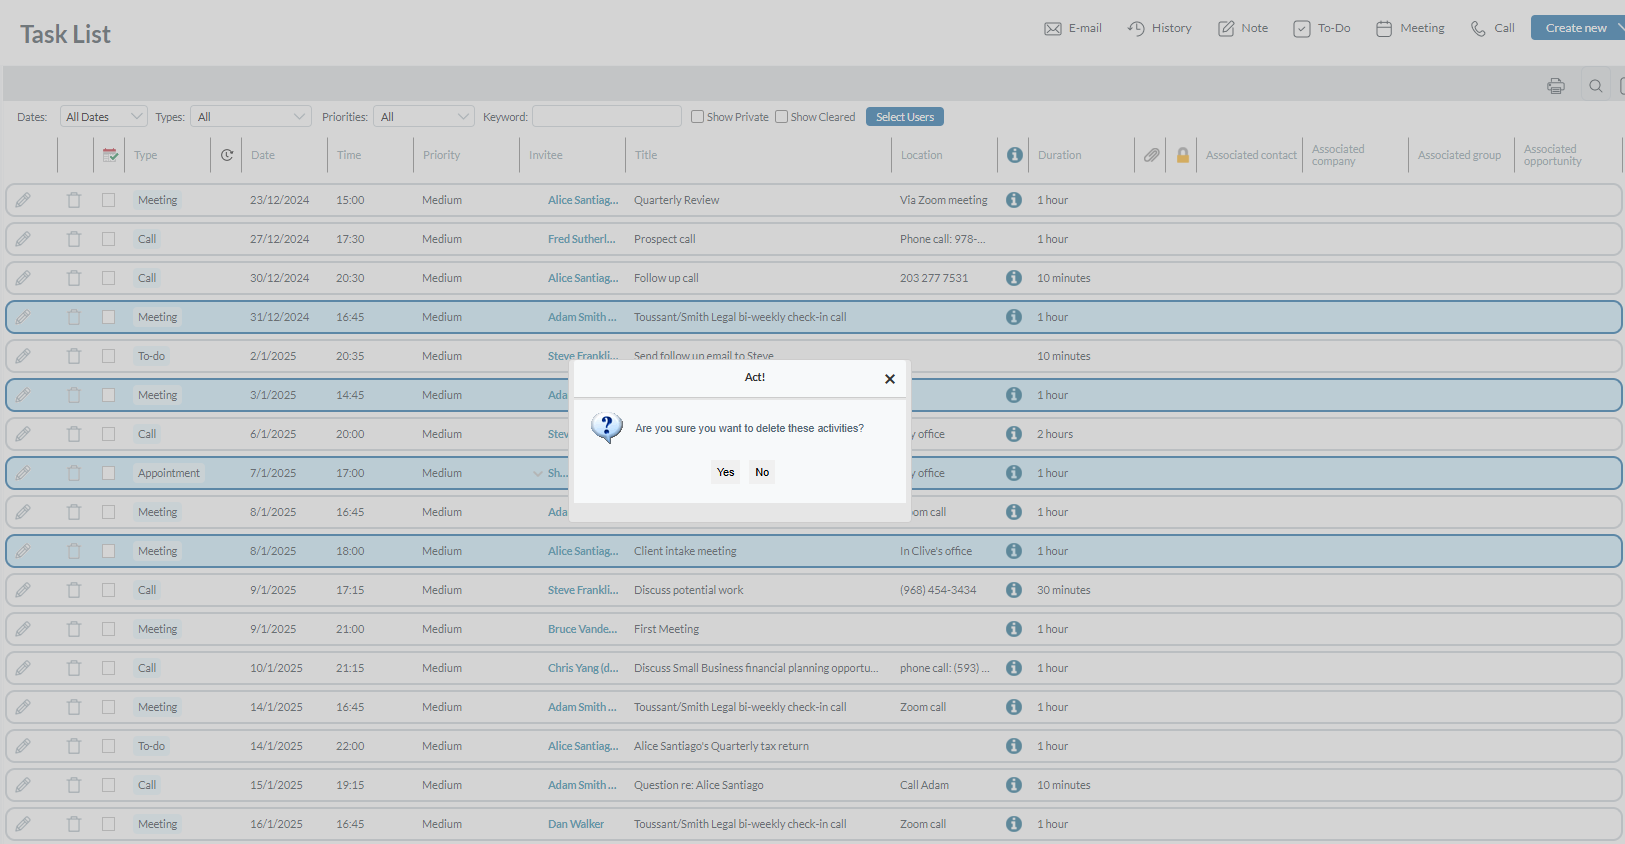Open the Types filter dropdown
The width and height of the screenshot is (1625, 844).
251,117
